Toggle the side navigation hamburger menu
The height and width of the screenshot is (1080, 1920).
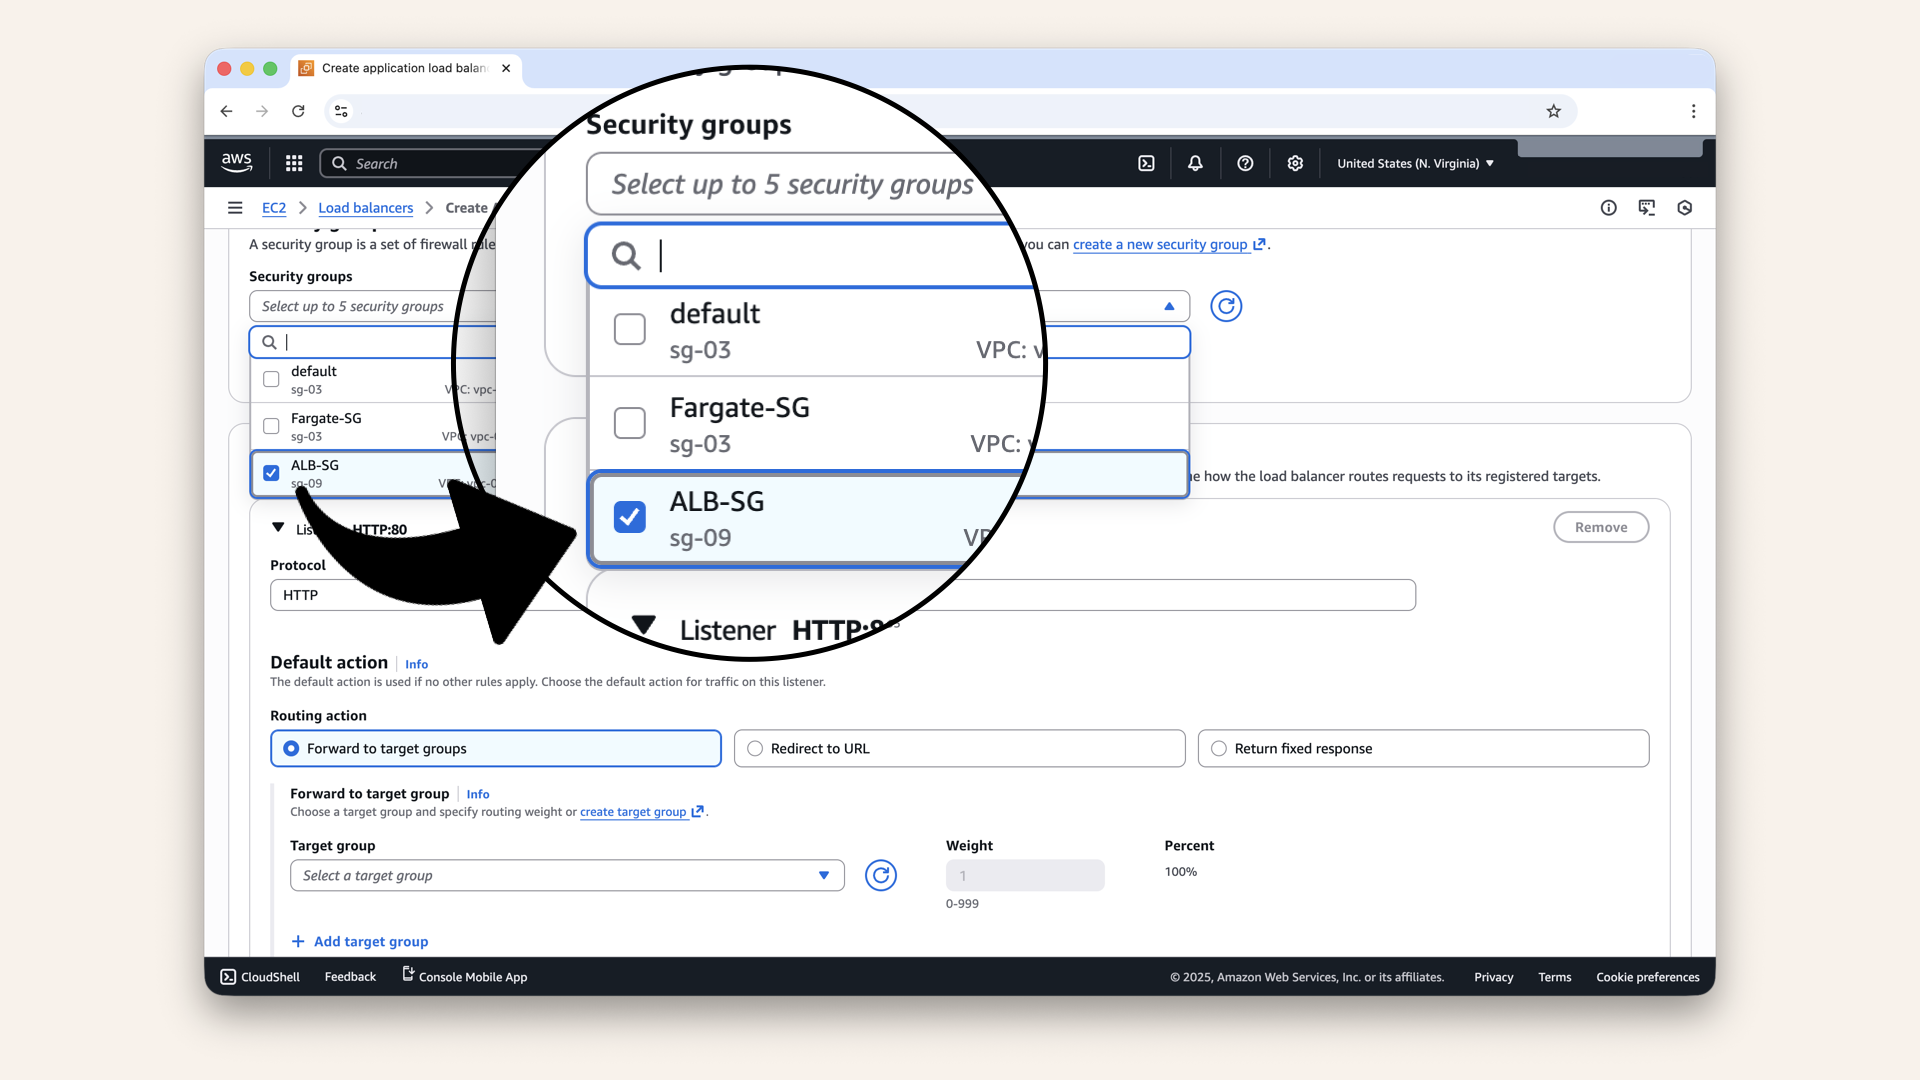tap(235, 208)
